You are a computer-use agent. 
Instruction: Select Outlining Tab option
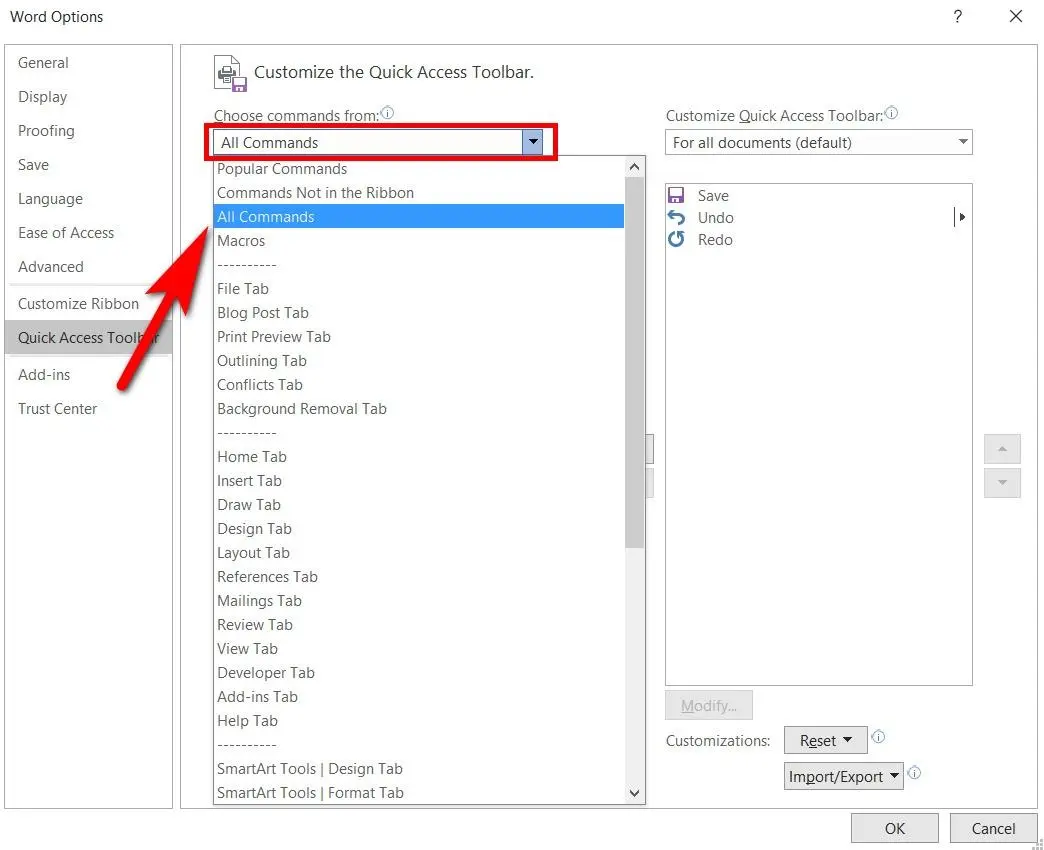point(419,361)
